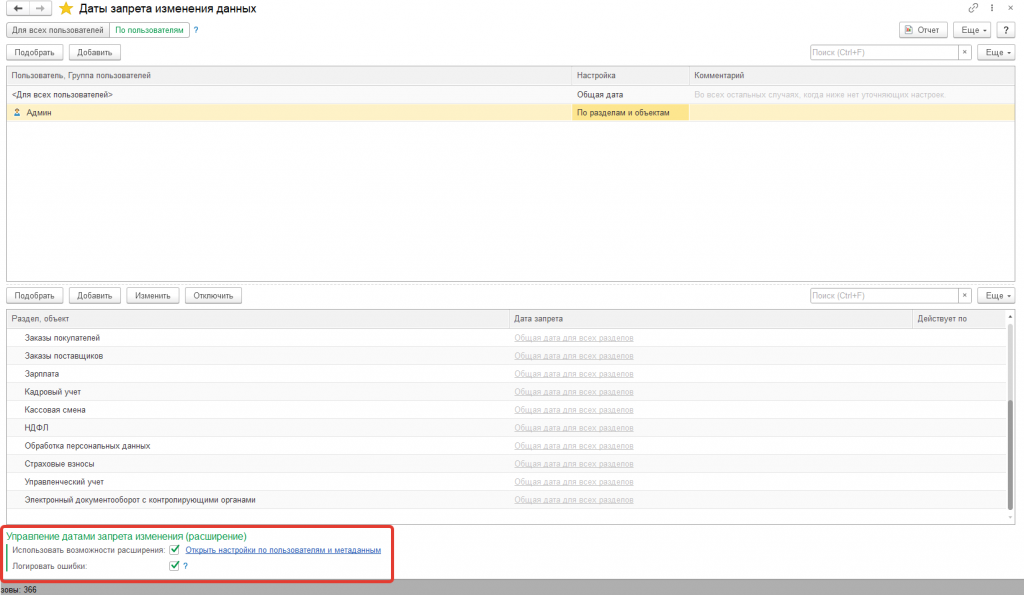Click the Общая дата link for Кассовая смена
The image size is (1024, 595).
573,410
